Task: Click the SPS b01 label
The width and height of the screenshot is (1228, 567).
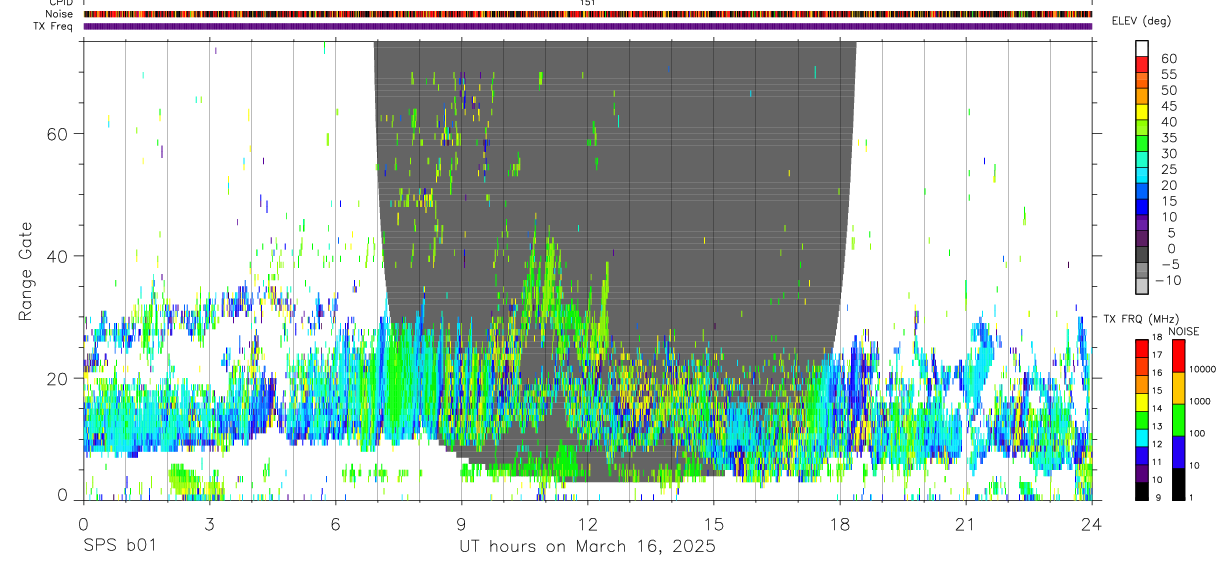Action: pyautogui.click(x=119, y=547)
